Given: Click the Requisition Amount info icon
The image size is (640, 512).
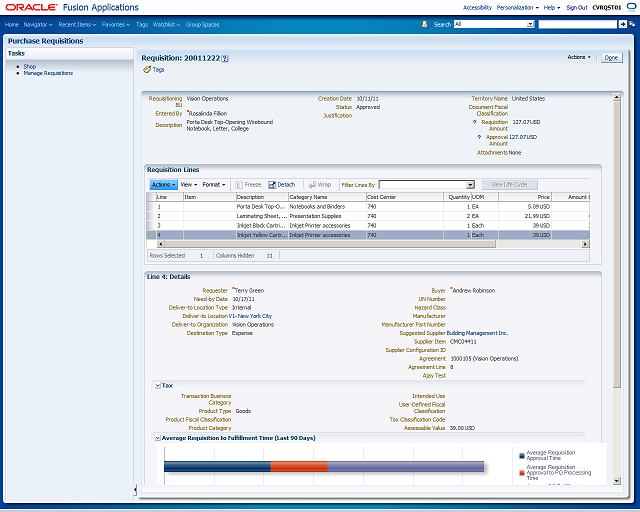Looking at the screenshot, I should pos(474,122).
